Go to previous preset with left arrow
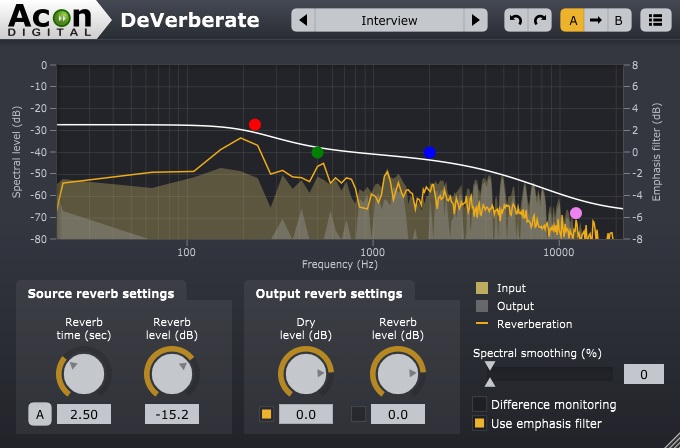 pos(304,20)
